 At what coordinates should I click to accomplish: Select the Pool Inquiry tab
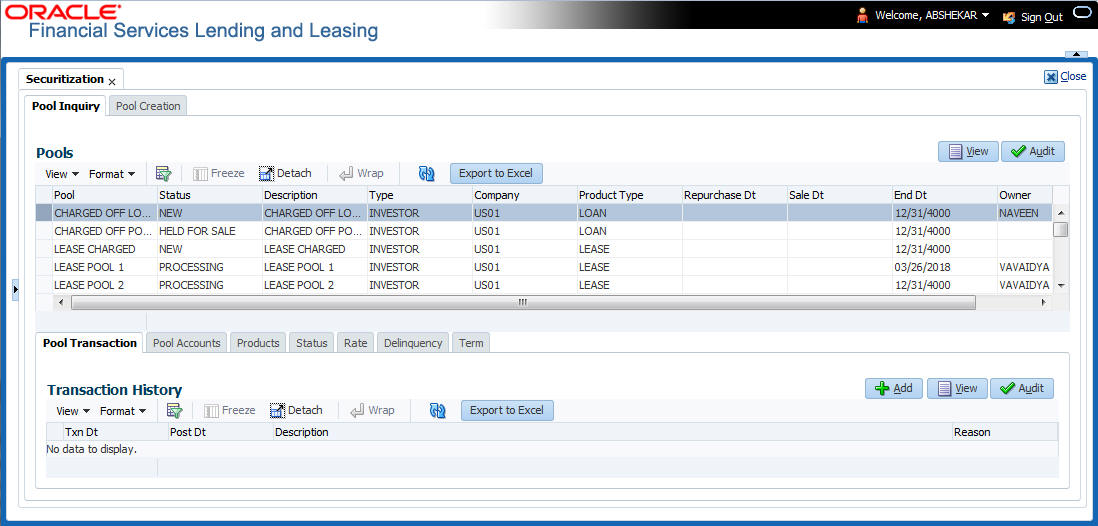pos(66,106)
